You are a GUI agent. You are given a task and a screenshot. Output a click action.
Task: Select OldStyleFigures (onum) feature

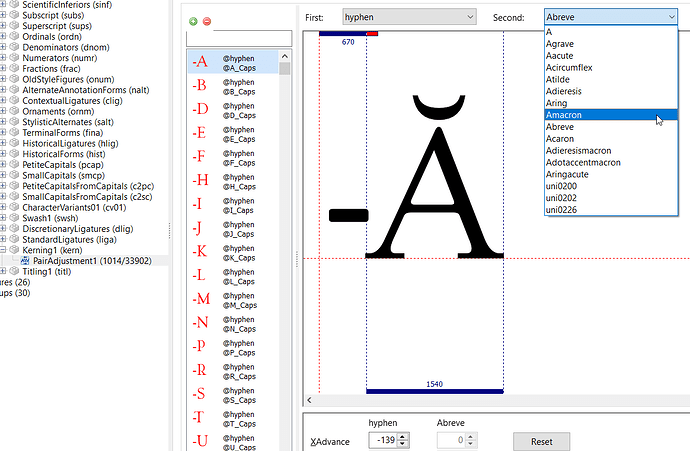click(x=68, y=79)
